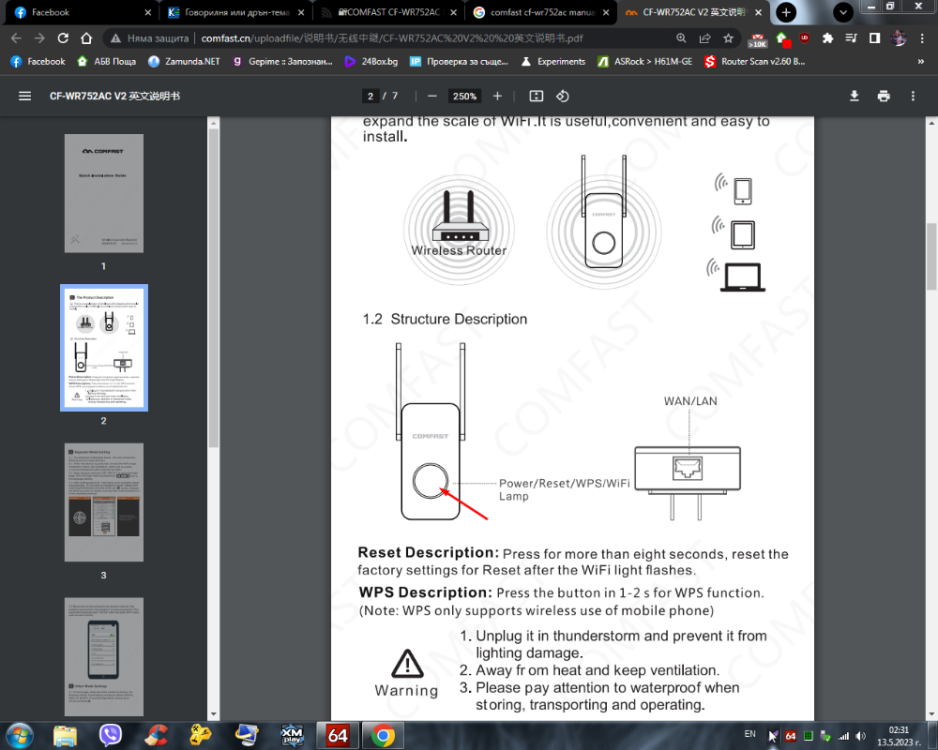Click the fit to page icon
The width and height of the screenshot is (938, 750).
537,96
